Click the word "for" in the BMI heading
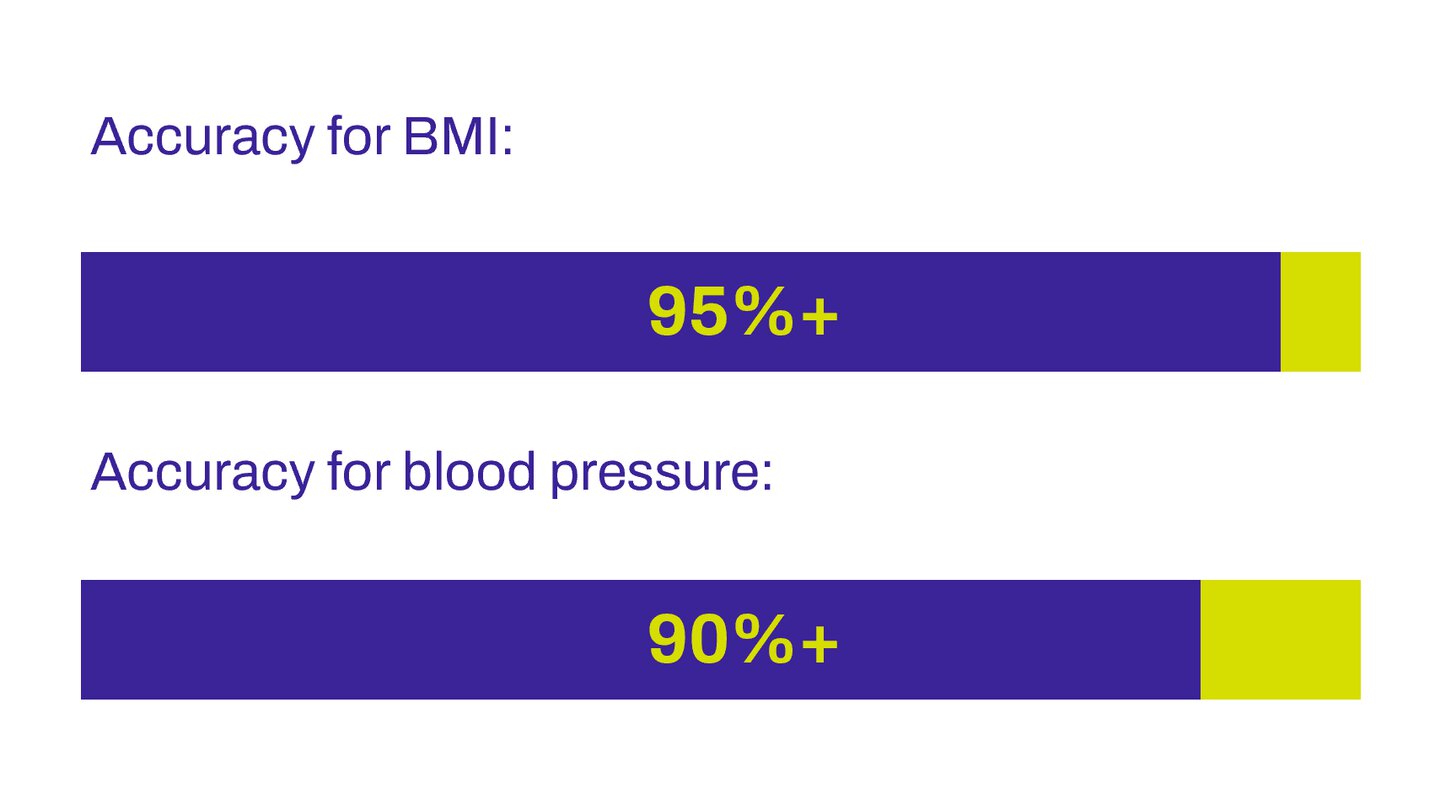1440x810 pixels. coord(357,137)
